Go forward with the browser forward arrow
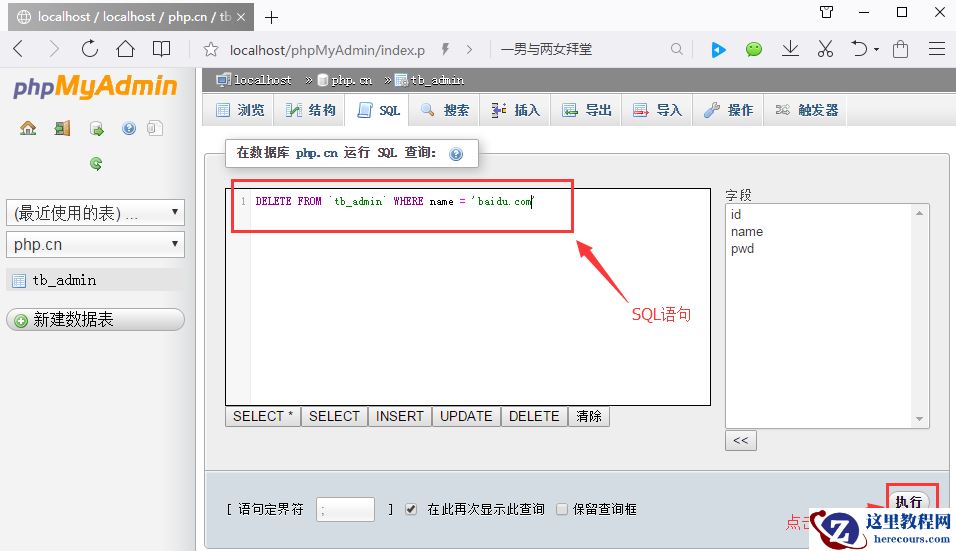956x551 pixels. [x=54, y=49]
